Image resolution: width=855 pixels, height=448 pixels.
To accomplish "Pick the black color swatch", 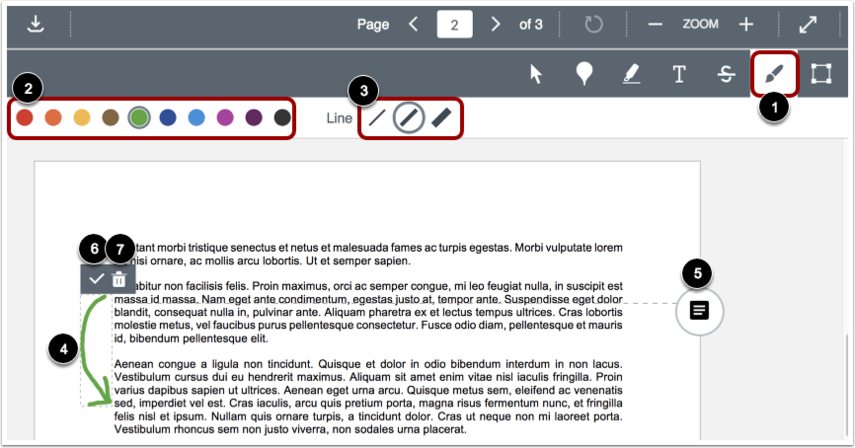I will point(282,117).
